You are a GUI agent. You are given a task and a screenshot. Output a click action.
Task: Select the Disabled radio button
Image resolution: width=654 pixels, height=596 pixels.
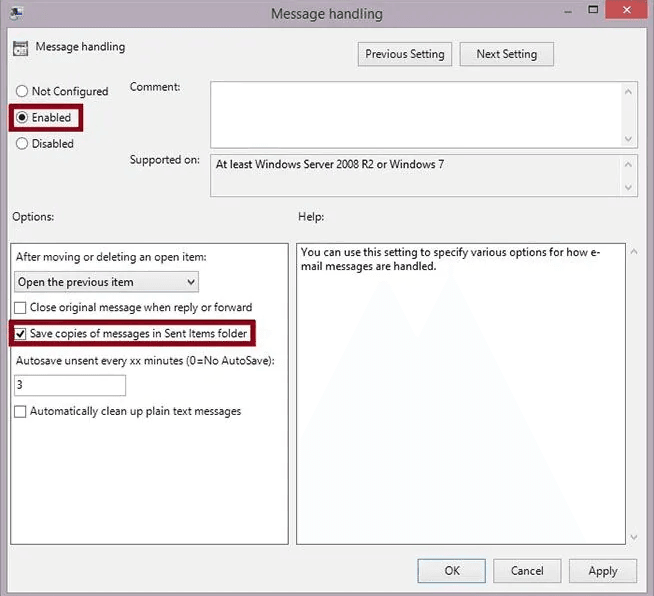pyautogui.click(x=22, y=143)
